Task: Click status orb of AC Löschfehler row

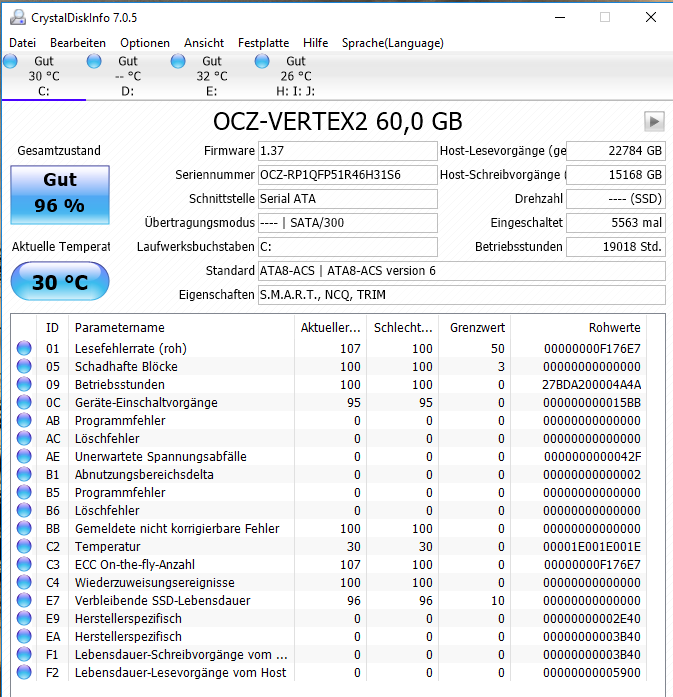Action: click(24, 438)
